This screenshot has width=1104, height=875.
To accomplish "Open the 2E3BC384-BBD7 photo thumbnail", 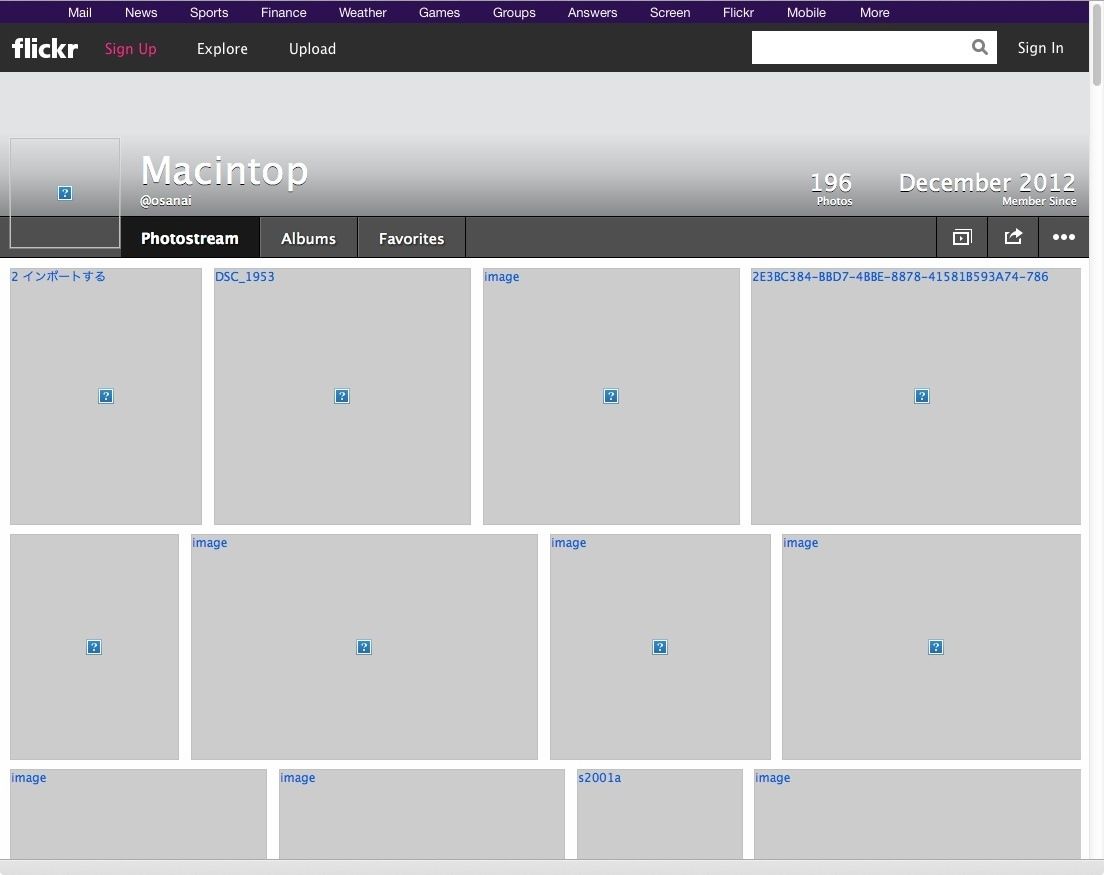I will (915, 396).
